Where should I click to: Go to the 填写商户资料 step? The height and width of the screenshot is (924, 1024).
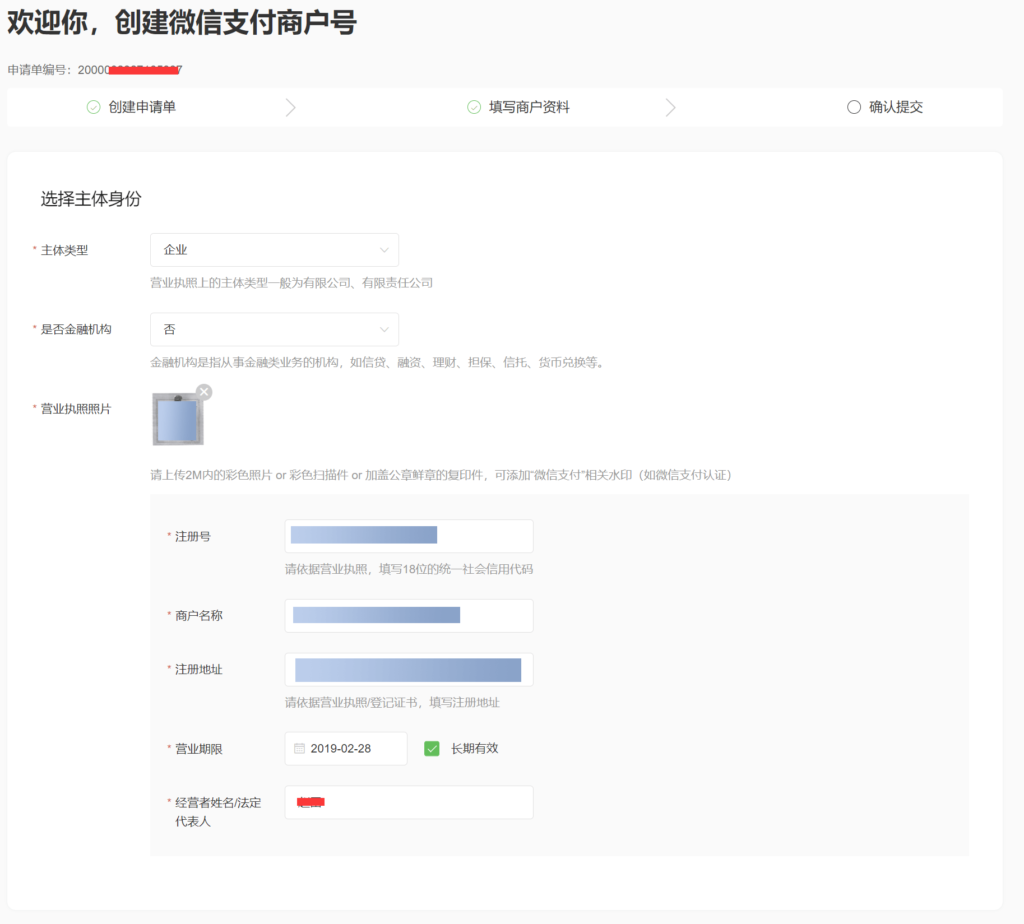coord(529,107)
